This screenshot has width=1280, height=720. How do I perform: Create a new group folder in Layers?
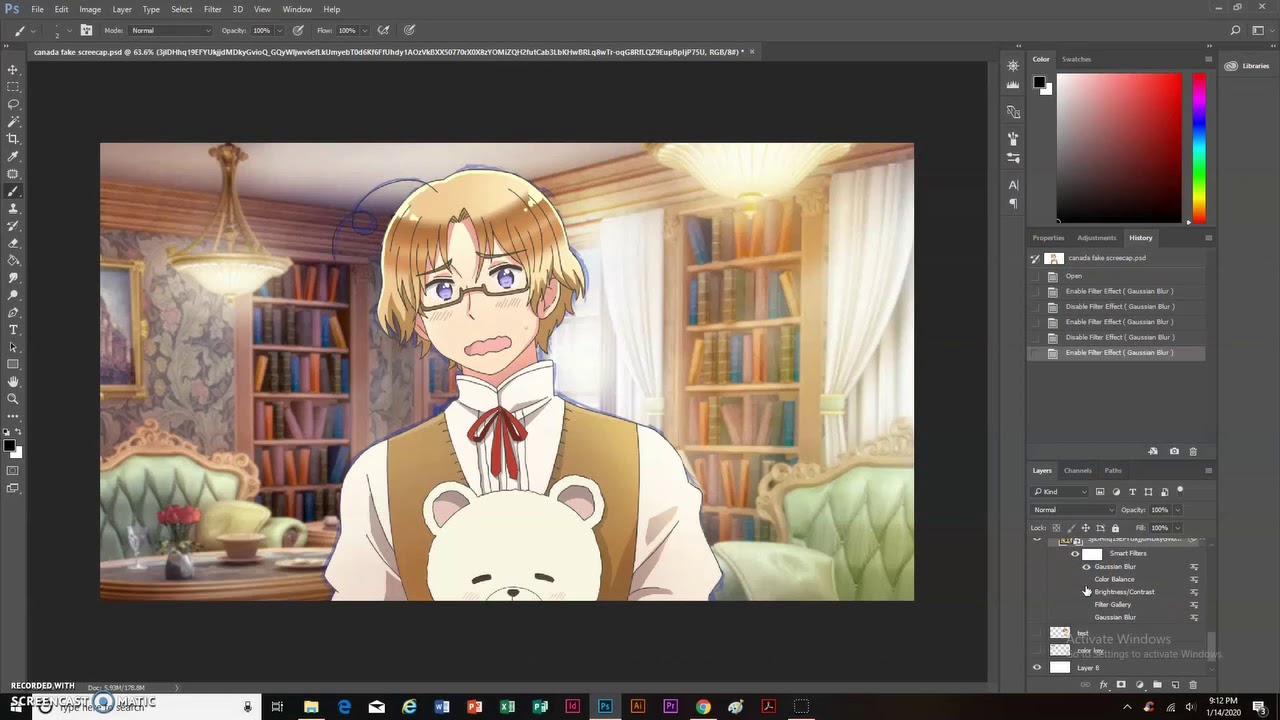point(1157,685)
